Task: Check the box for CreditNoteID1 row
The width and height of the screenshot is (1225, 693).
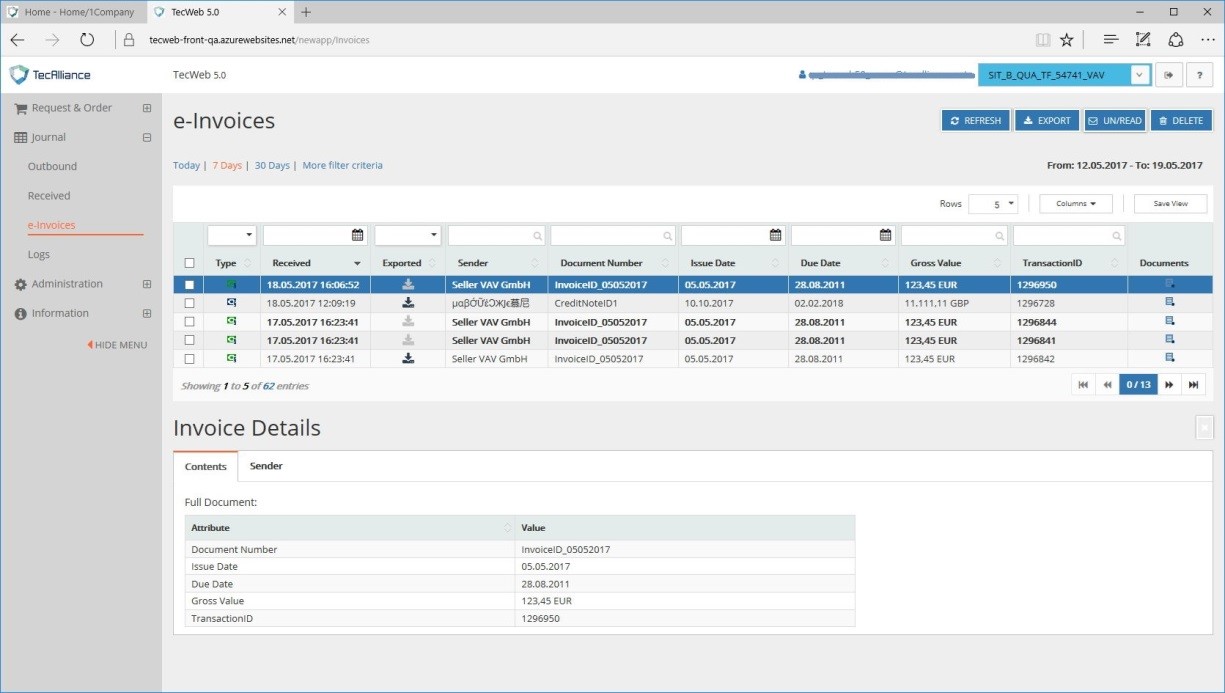Action: click(x=190, y=303)
